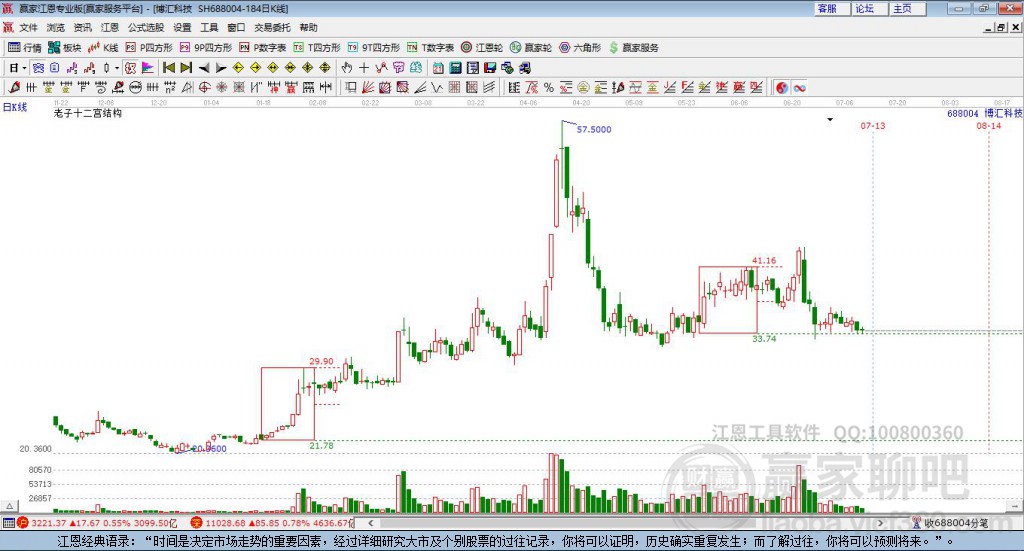The height and width of the screenshot is (551, 1024).
Task: Open the calendar icon
Action: pos(438,68)
